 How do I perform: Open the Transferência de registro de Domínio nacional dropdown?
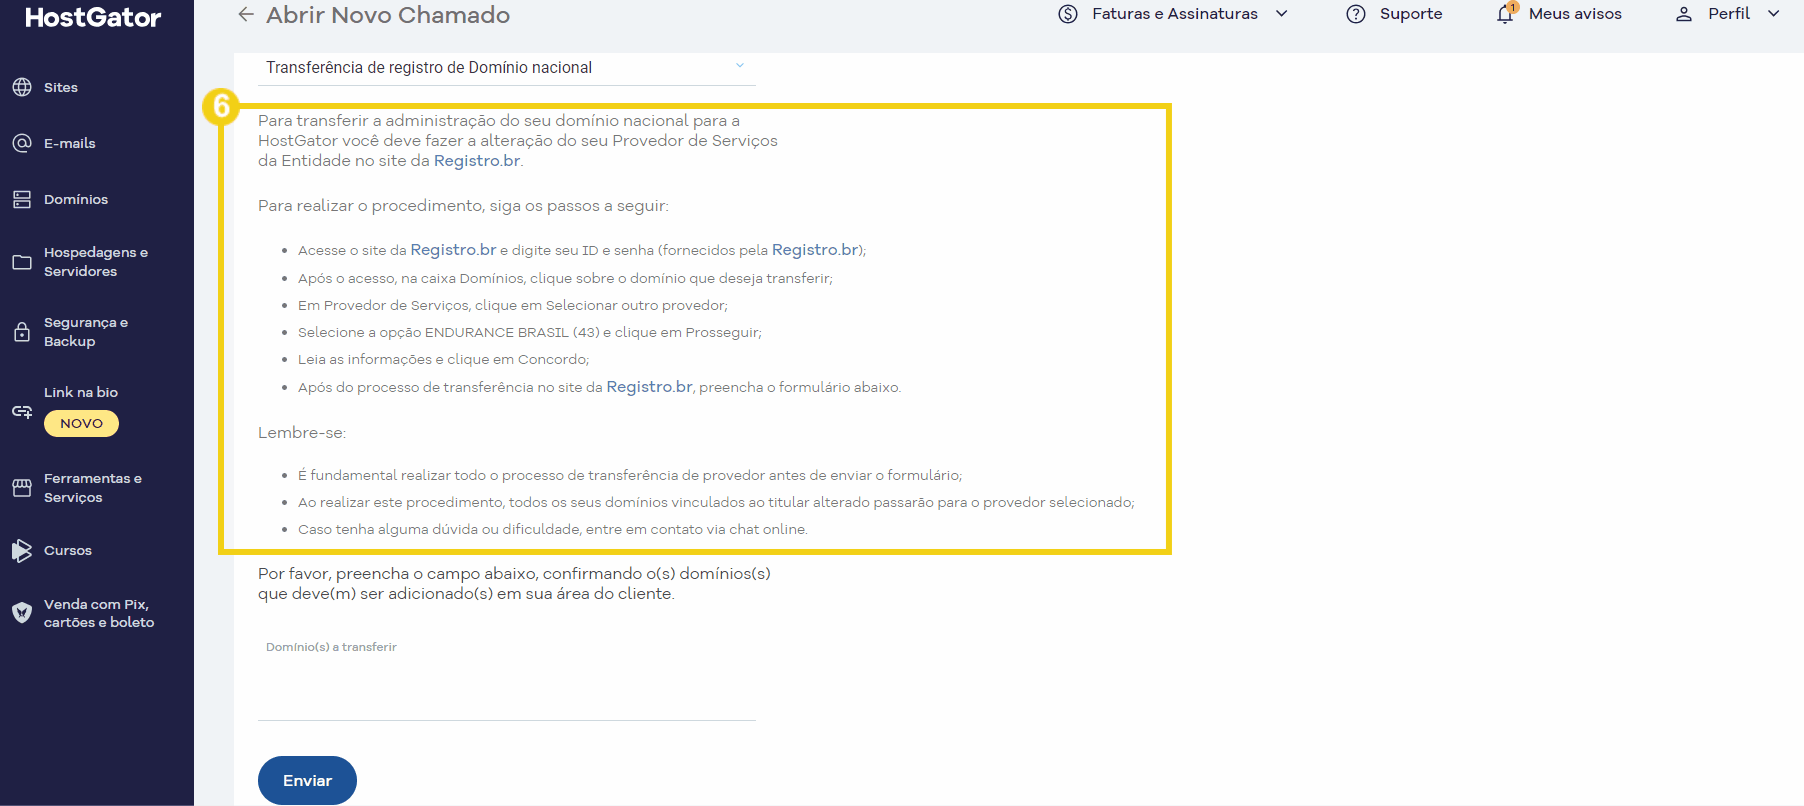click(507, 67)
